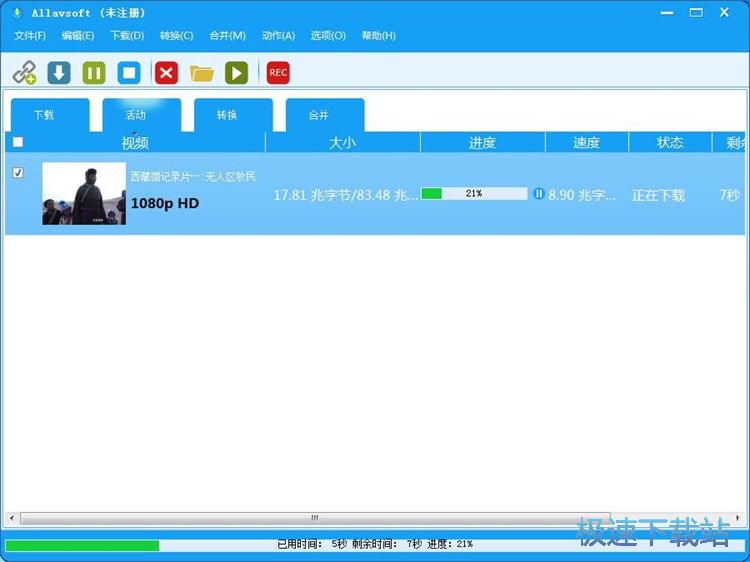Image resolution: width=750 pixels, height=562 pixels.
Task: Switch to the 活动 tab
Action: (142, 115)
